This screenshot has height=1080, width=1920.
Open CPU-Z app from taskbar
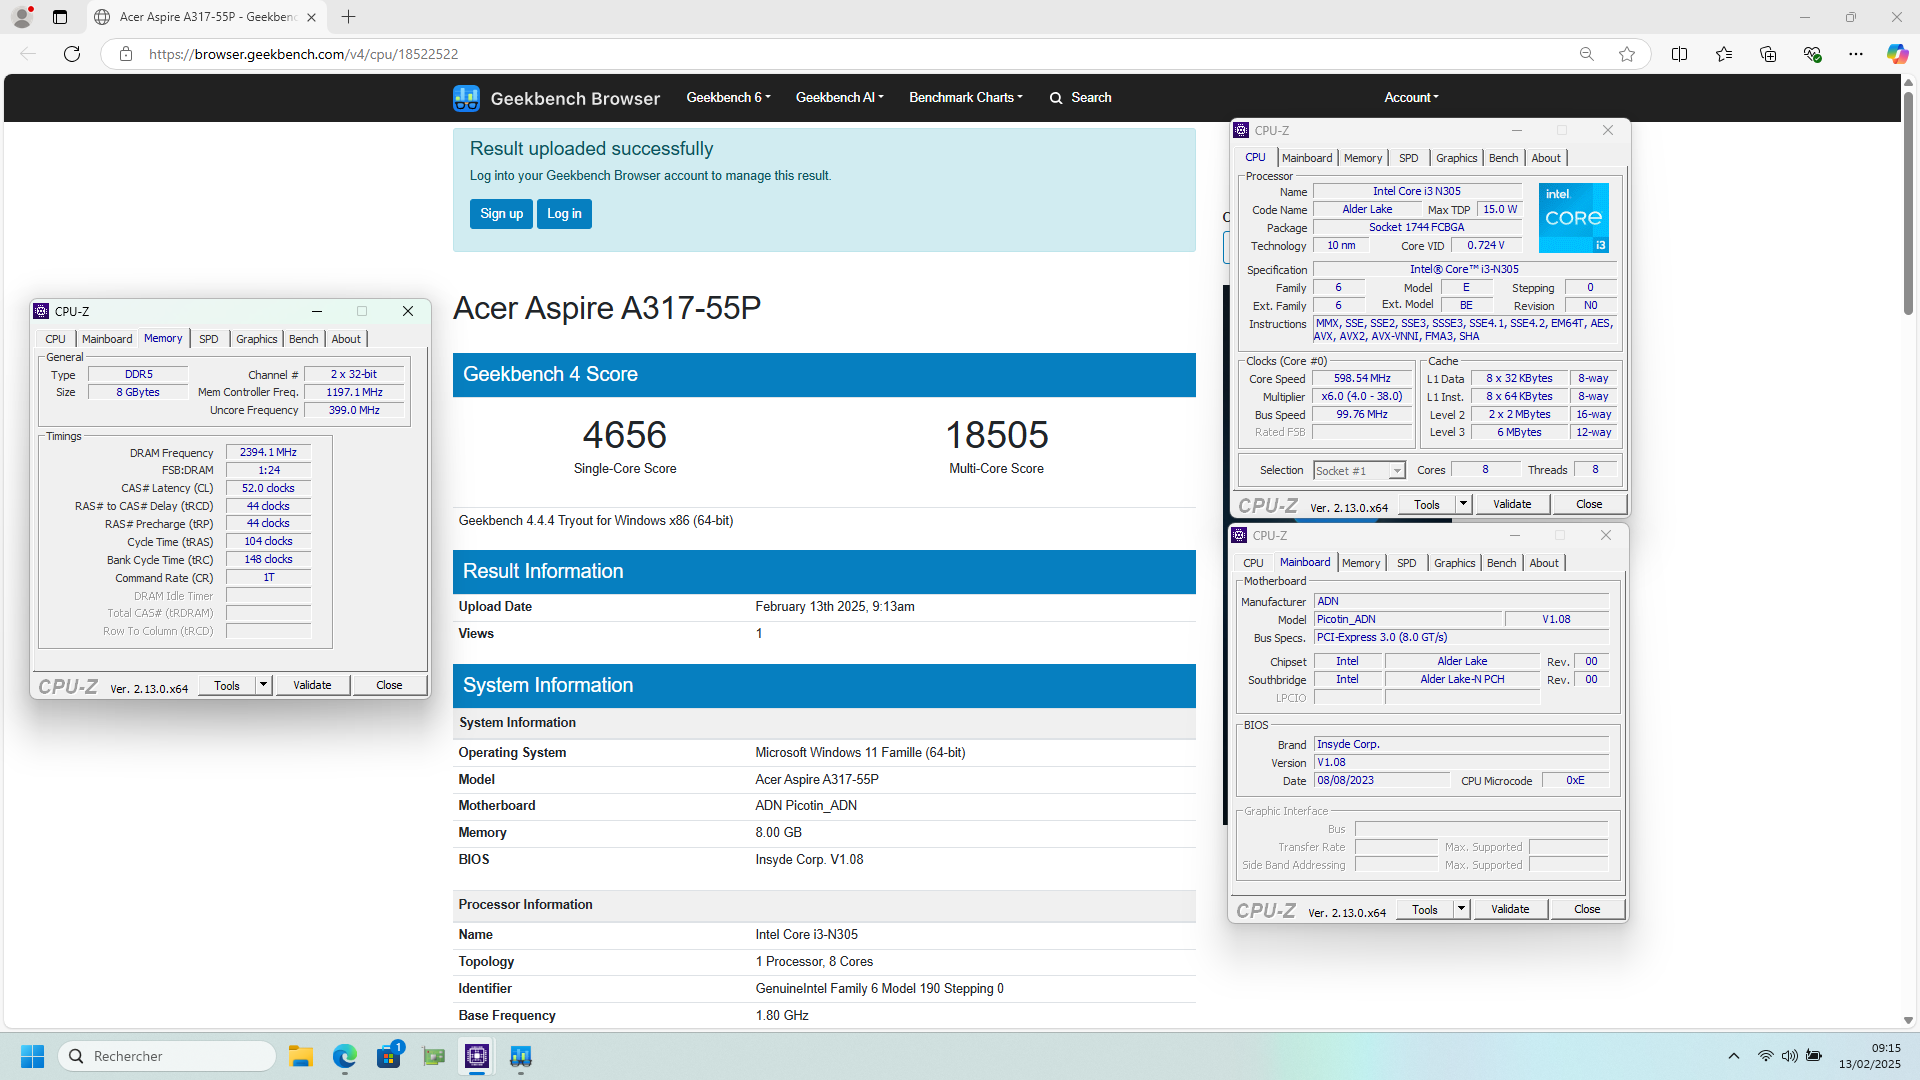tap(477, 1056)
